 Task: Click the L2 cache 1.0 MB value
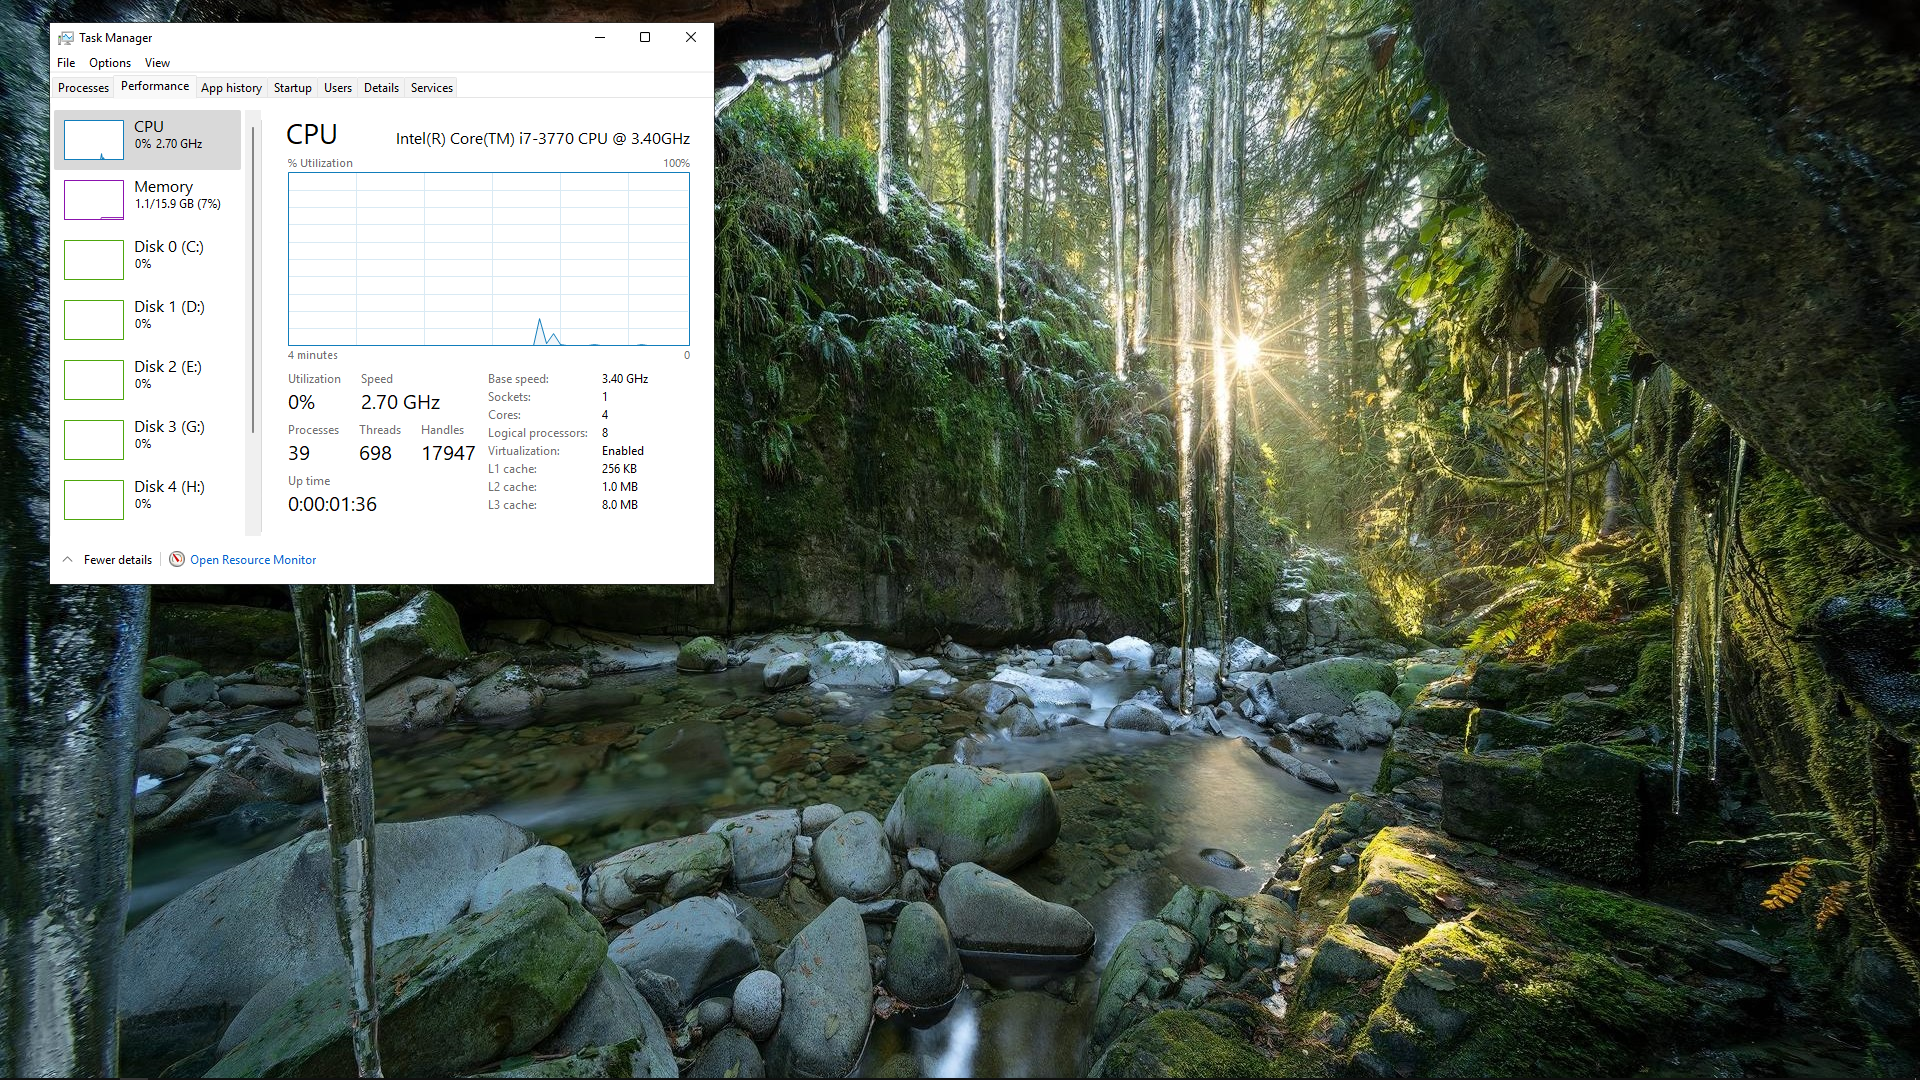620,487
